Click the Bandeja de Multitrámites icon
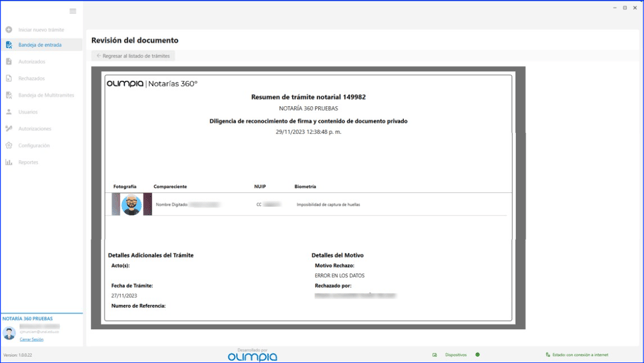Viewport: 644px width, 363px height. tap(9, 95)
